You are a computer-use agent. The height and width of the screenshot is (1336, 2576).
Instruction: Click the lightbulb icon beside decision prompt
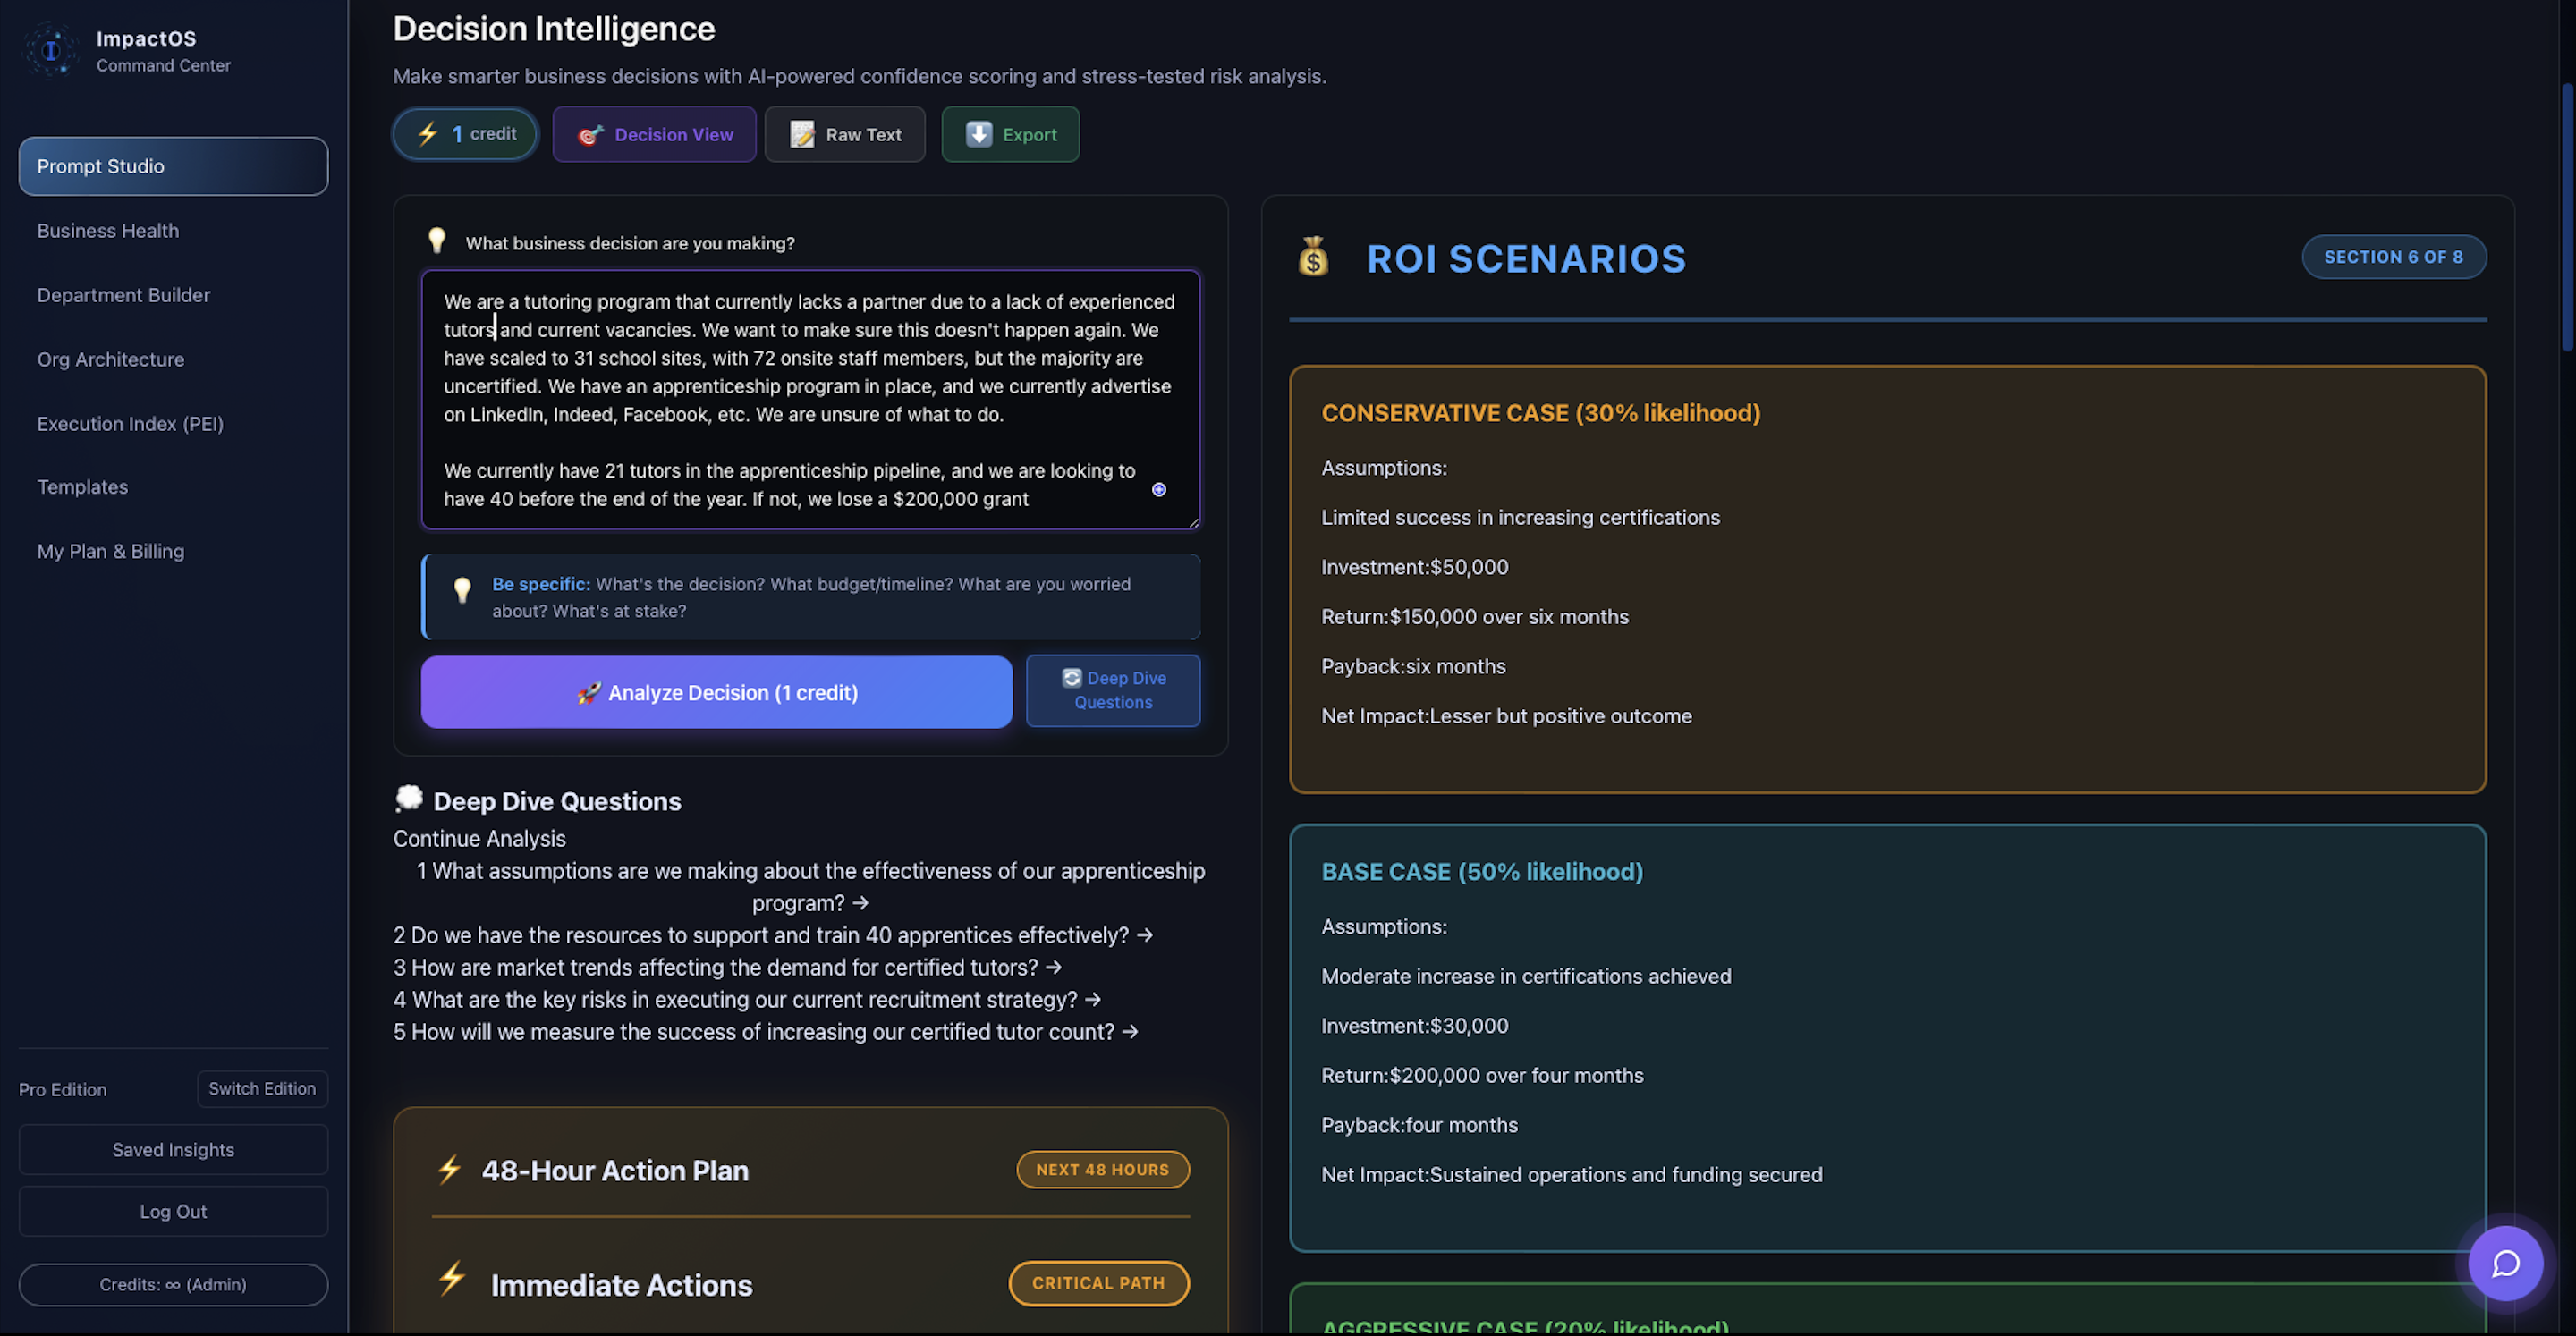(437, 241)
